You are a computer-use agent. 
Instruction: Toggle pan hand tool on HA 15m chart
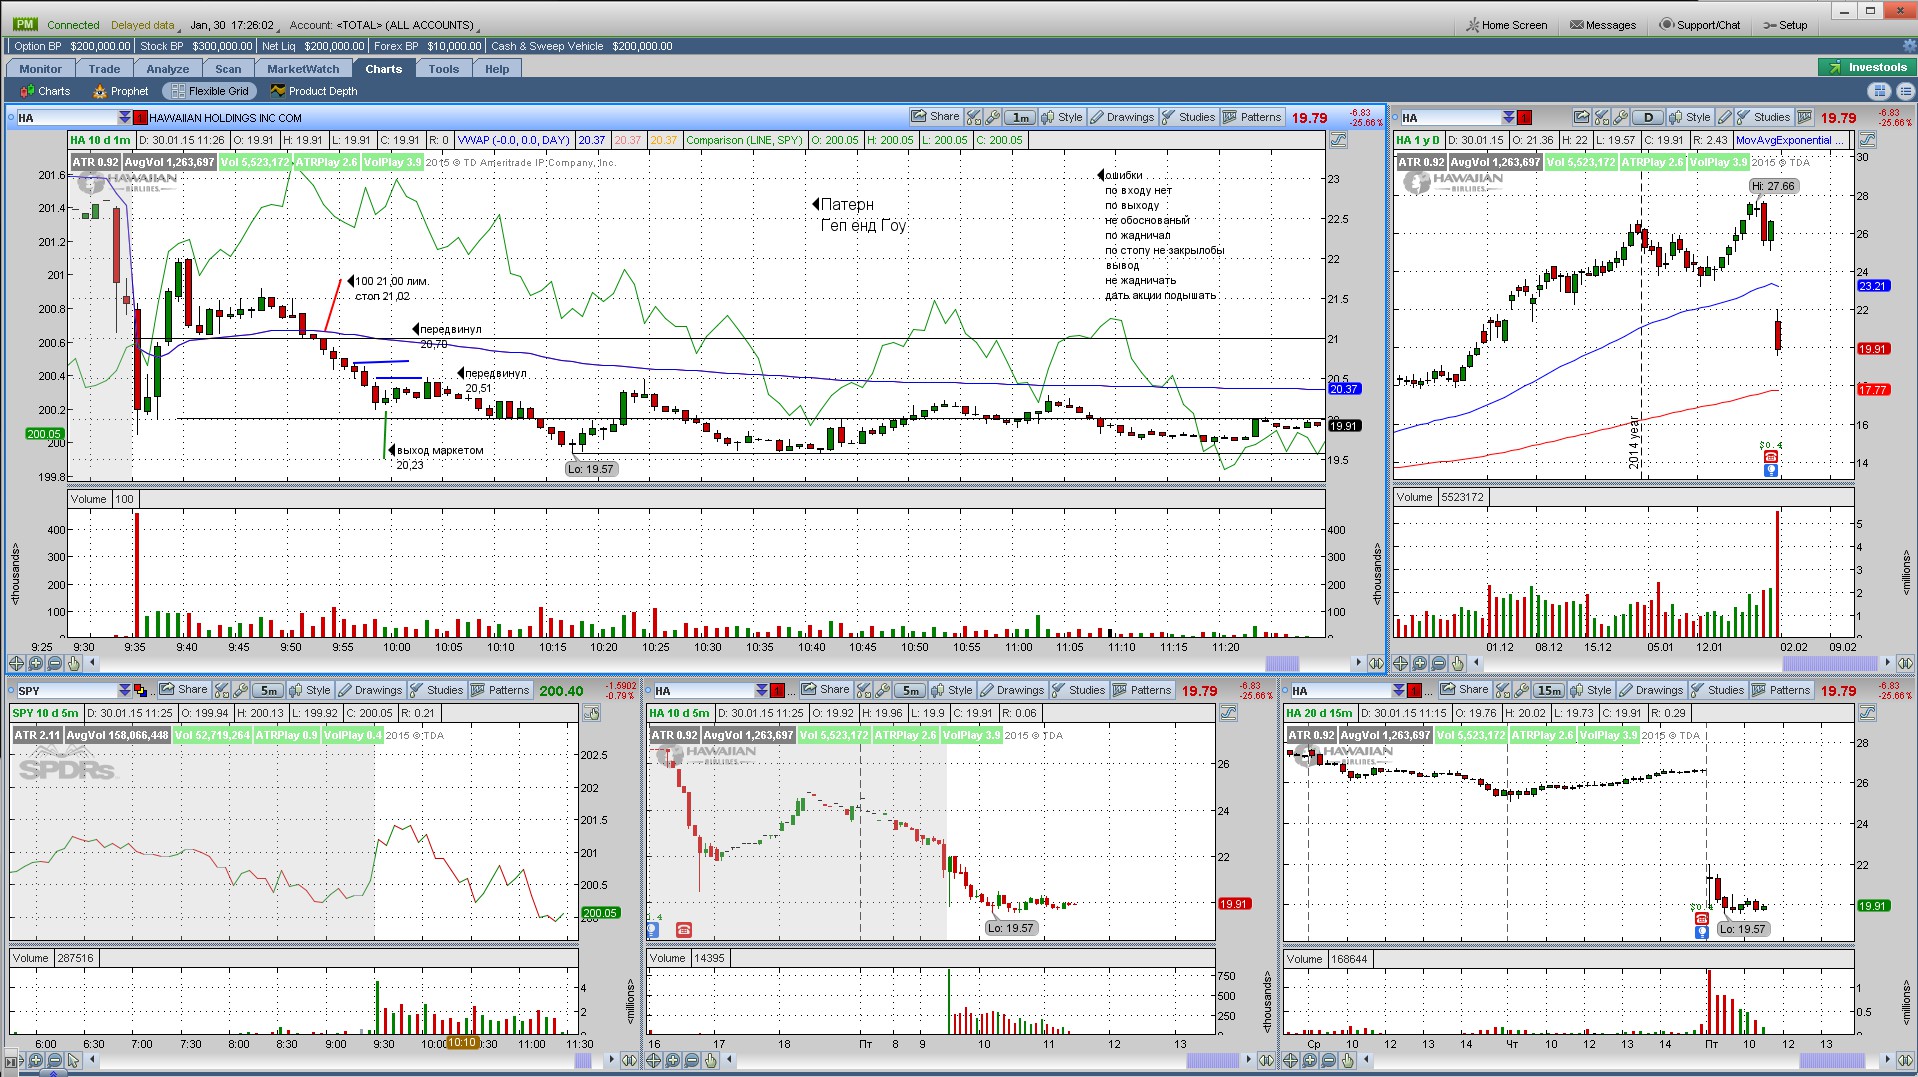tap(1348, 1060)
